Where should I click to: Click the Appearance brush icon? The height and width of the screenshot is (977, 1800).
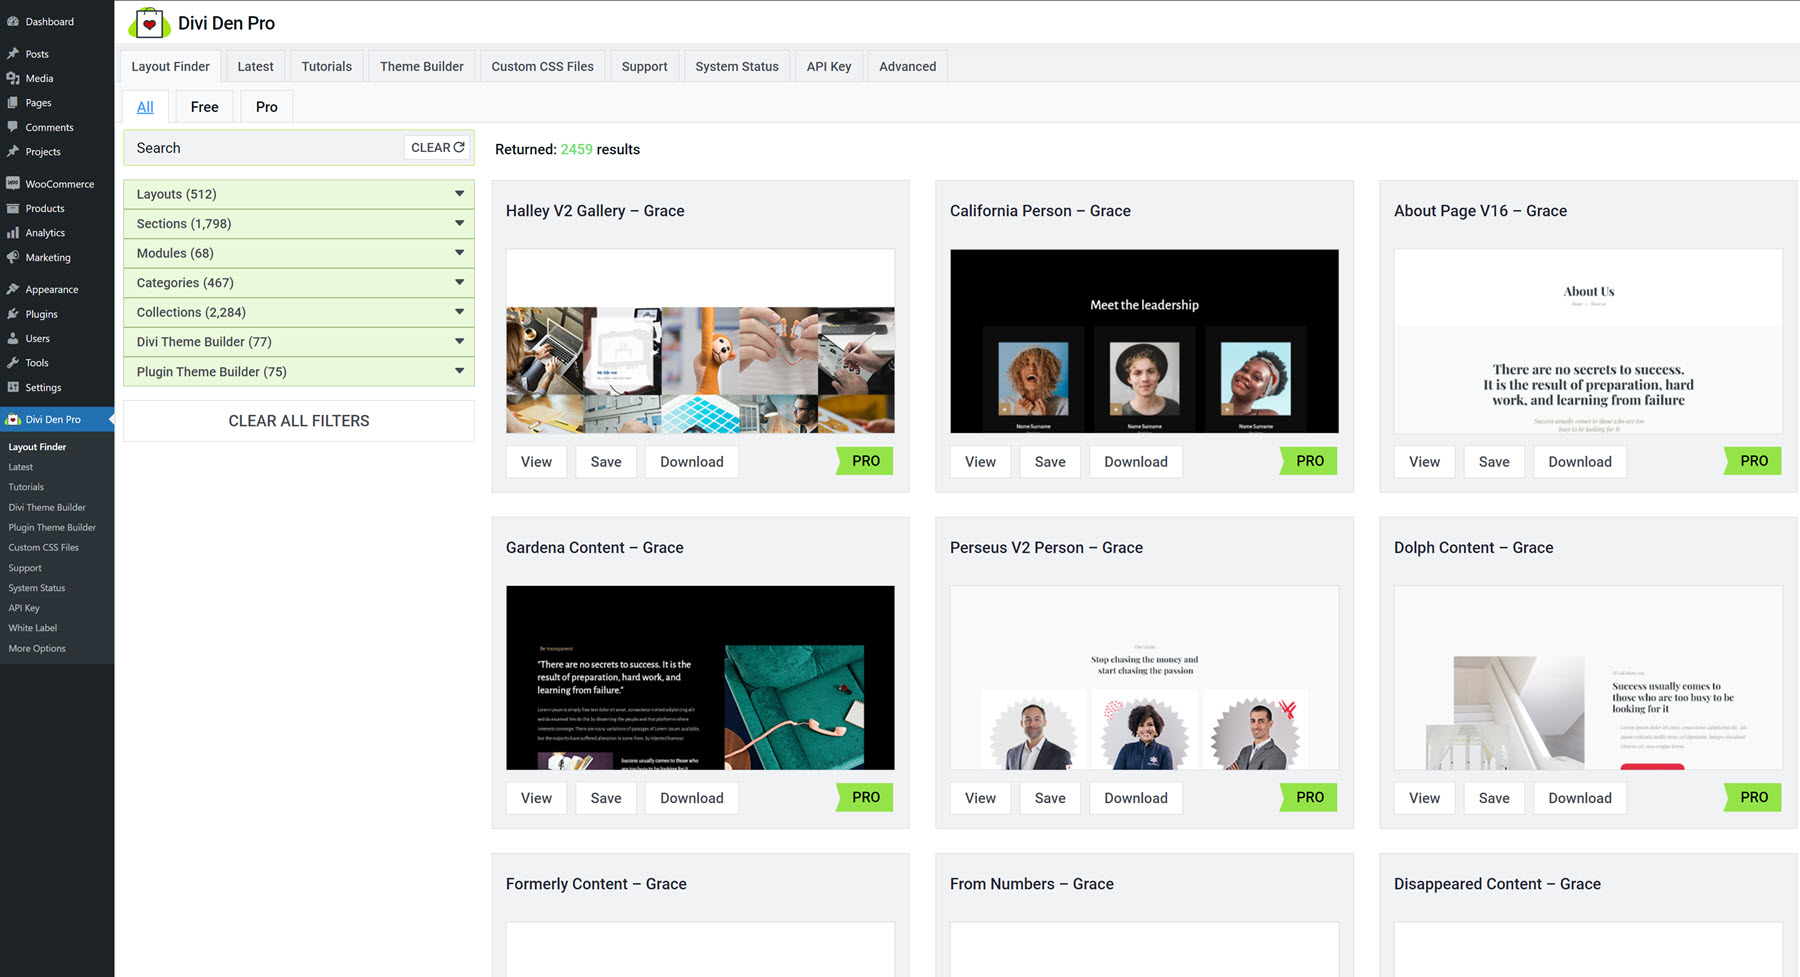pos(13,289)
